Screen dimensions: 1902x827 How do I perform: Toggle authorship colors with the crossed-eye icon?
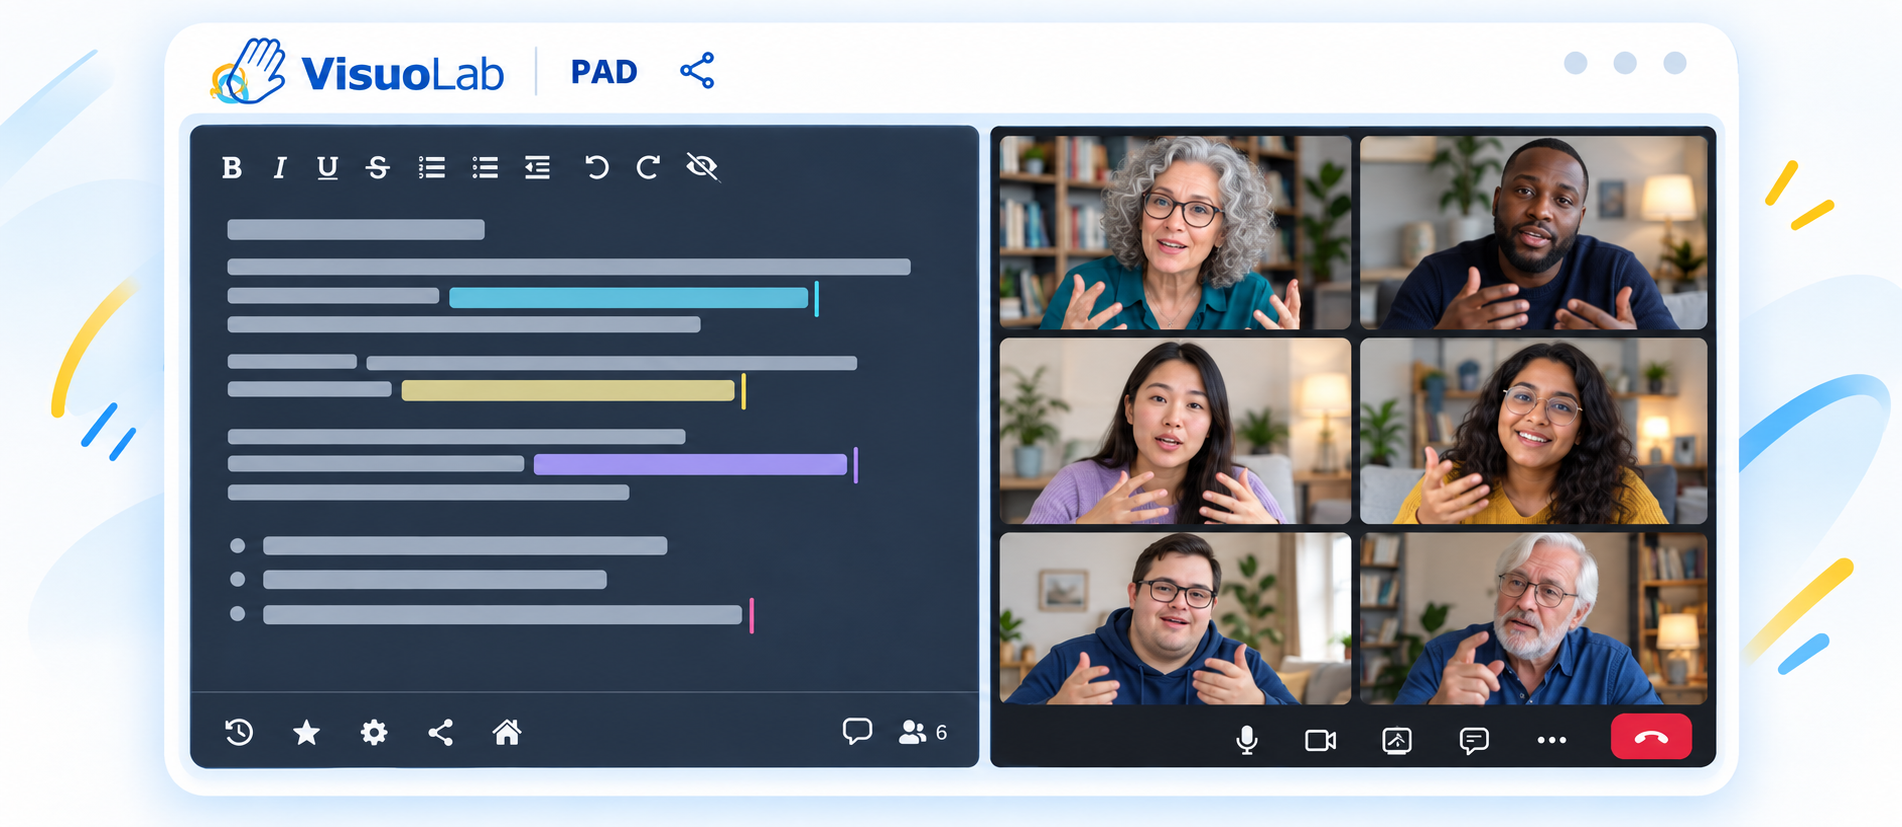(x=703, y=167)
